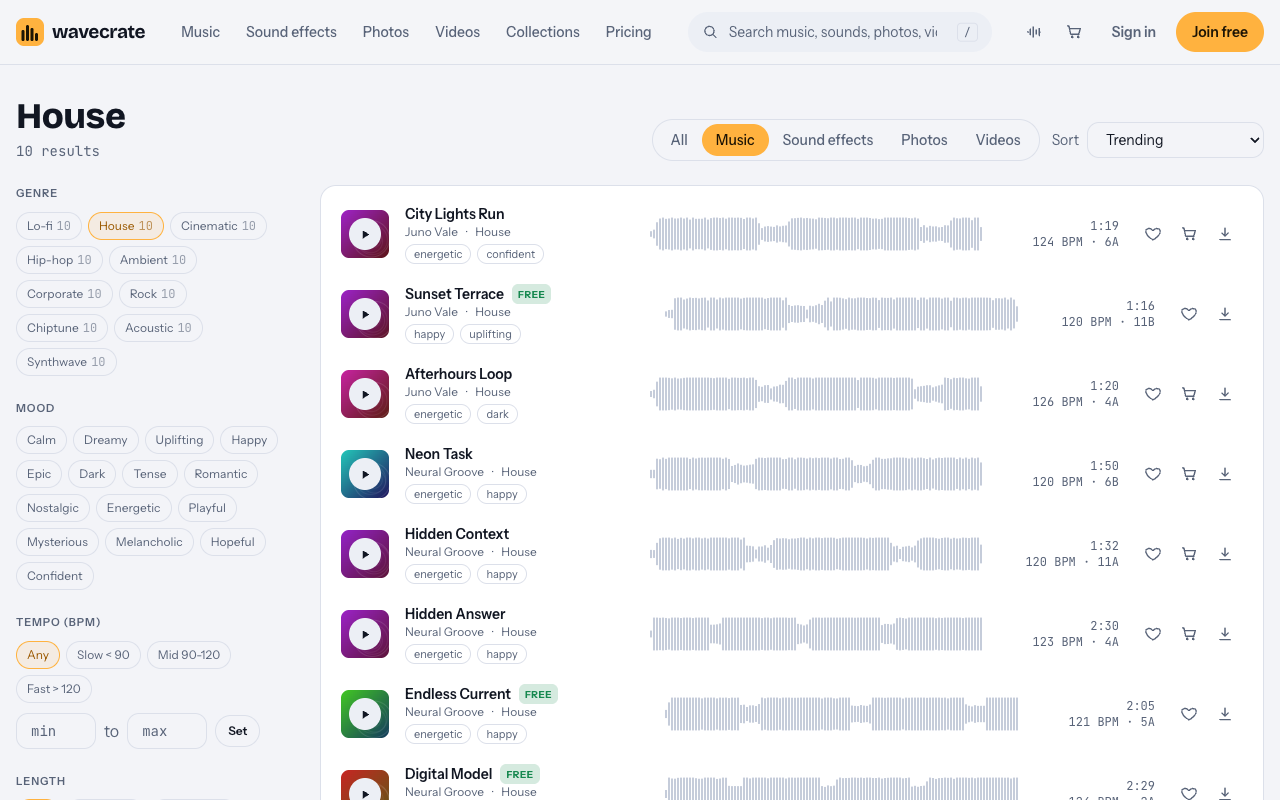Play the Hidden Context track

pos(365,554)
